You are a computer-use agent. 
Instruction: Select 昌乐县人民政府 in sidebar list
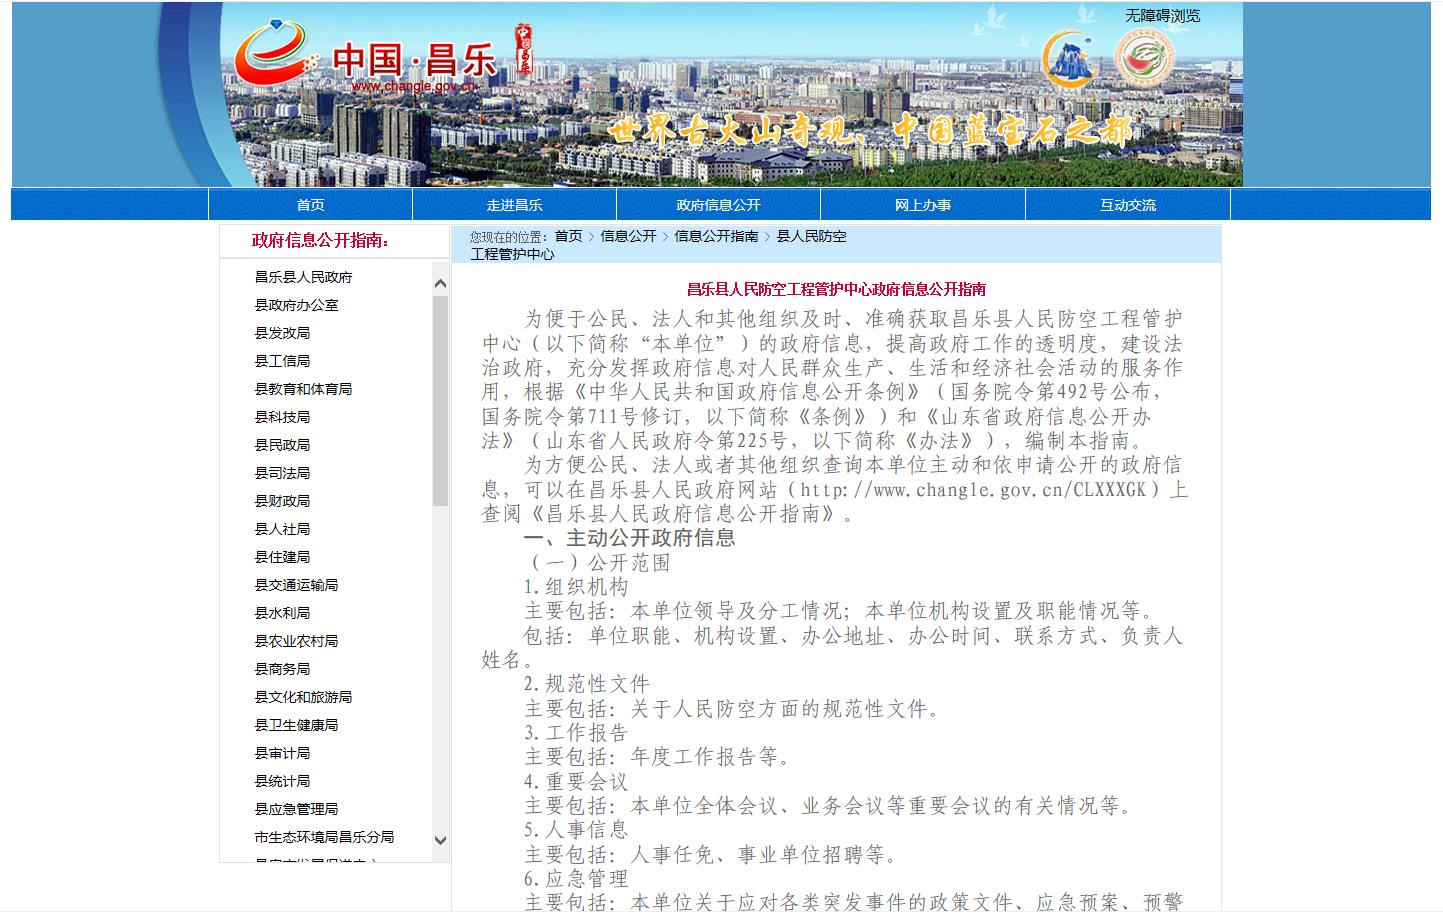303,277
